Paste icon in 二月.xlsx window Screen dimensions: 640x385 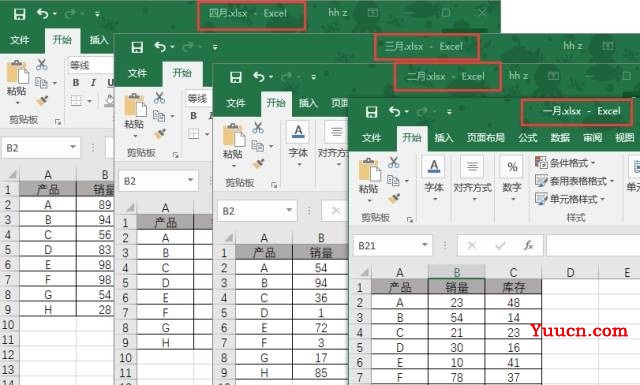point(233,135)
